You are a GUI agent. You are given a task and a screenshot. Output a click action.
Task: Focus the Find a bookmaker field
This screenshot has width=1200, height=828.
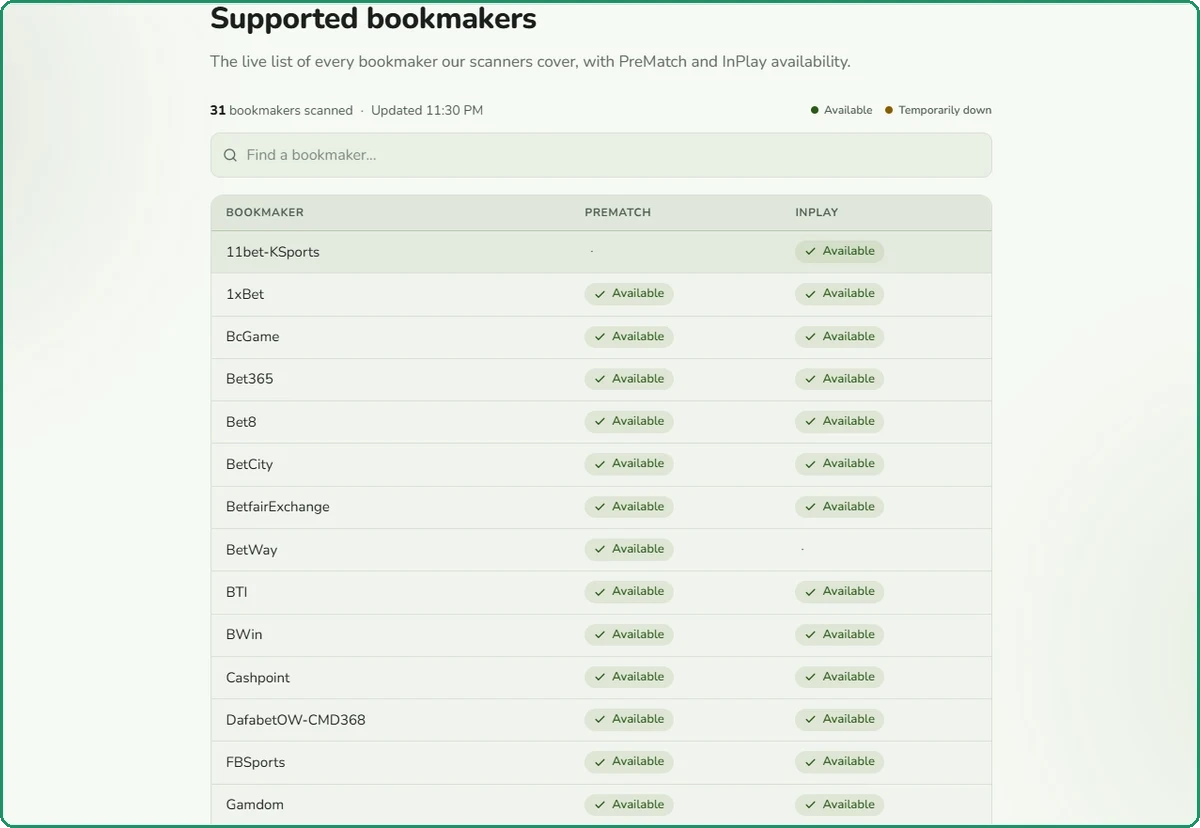point(601,155)
